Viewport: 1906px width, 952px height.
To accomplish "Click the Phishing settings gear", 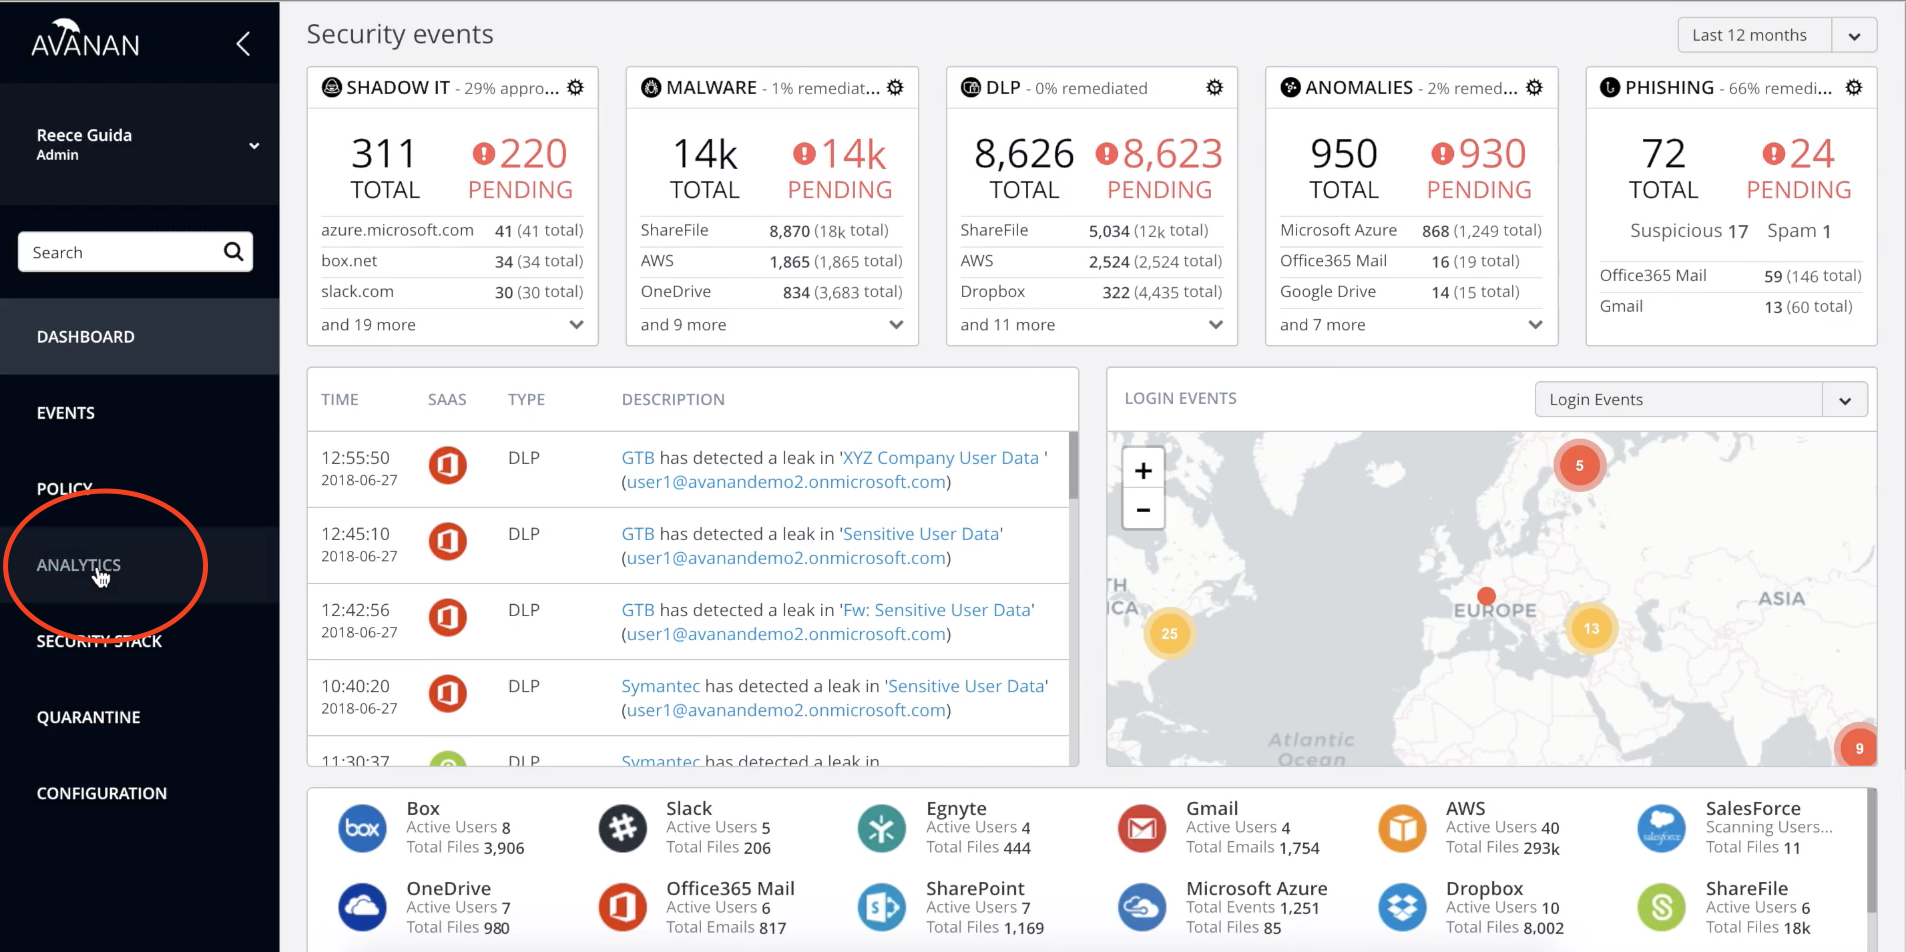I will click(1856, 87).
